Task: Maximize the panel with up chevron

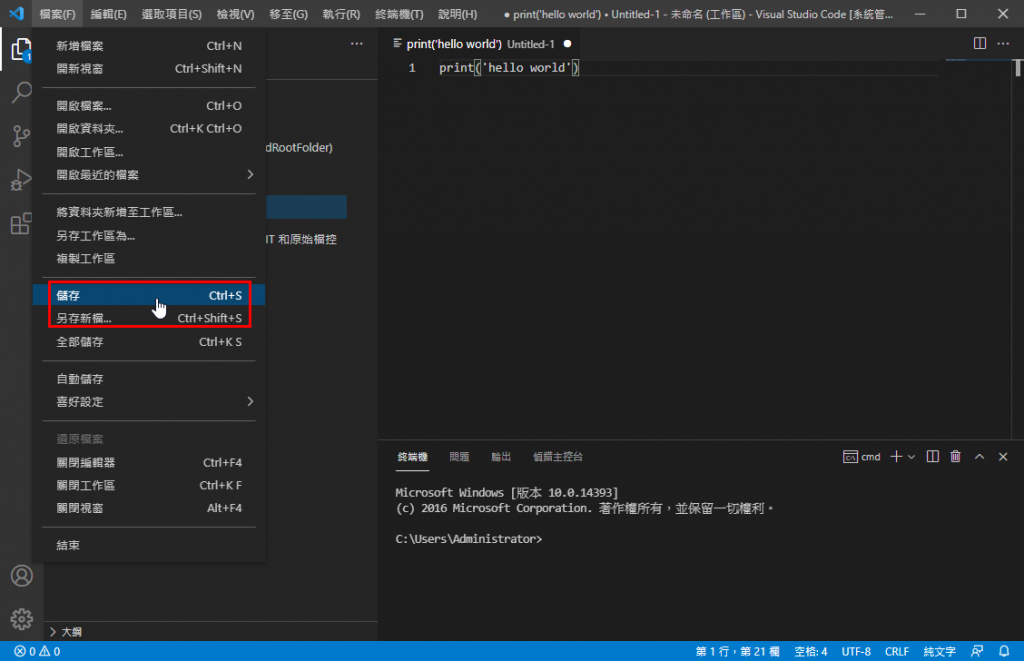Action: coord(980,457)
